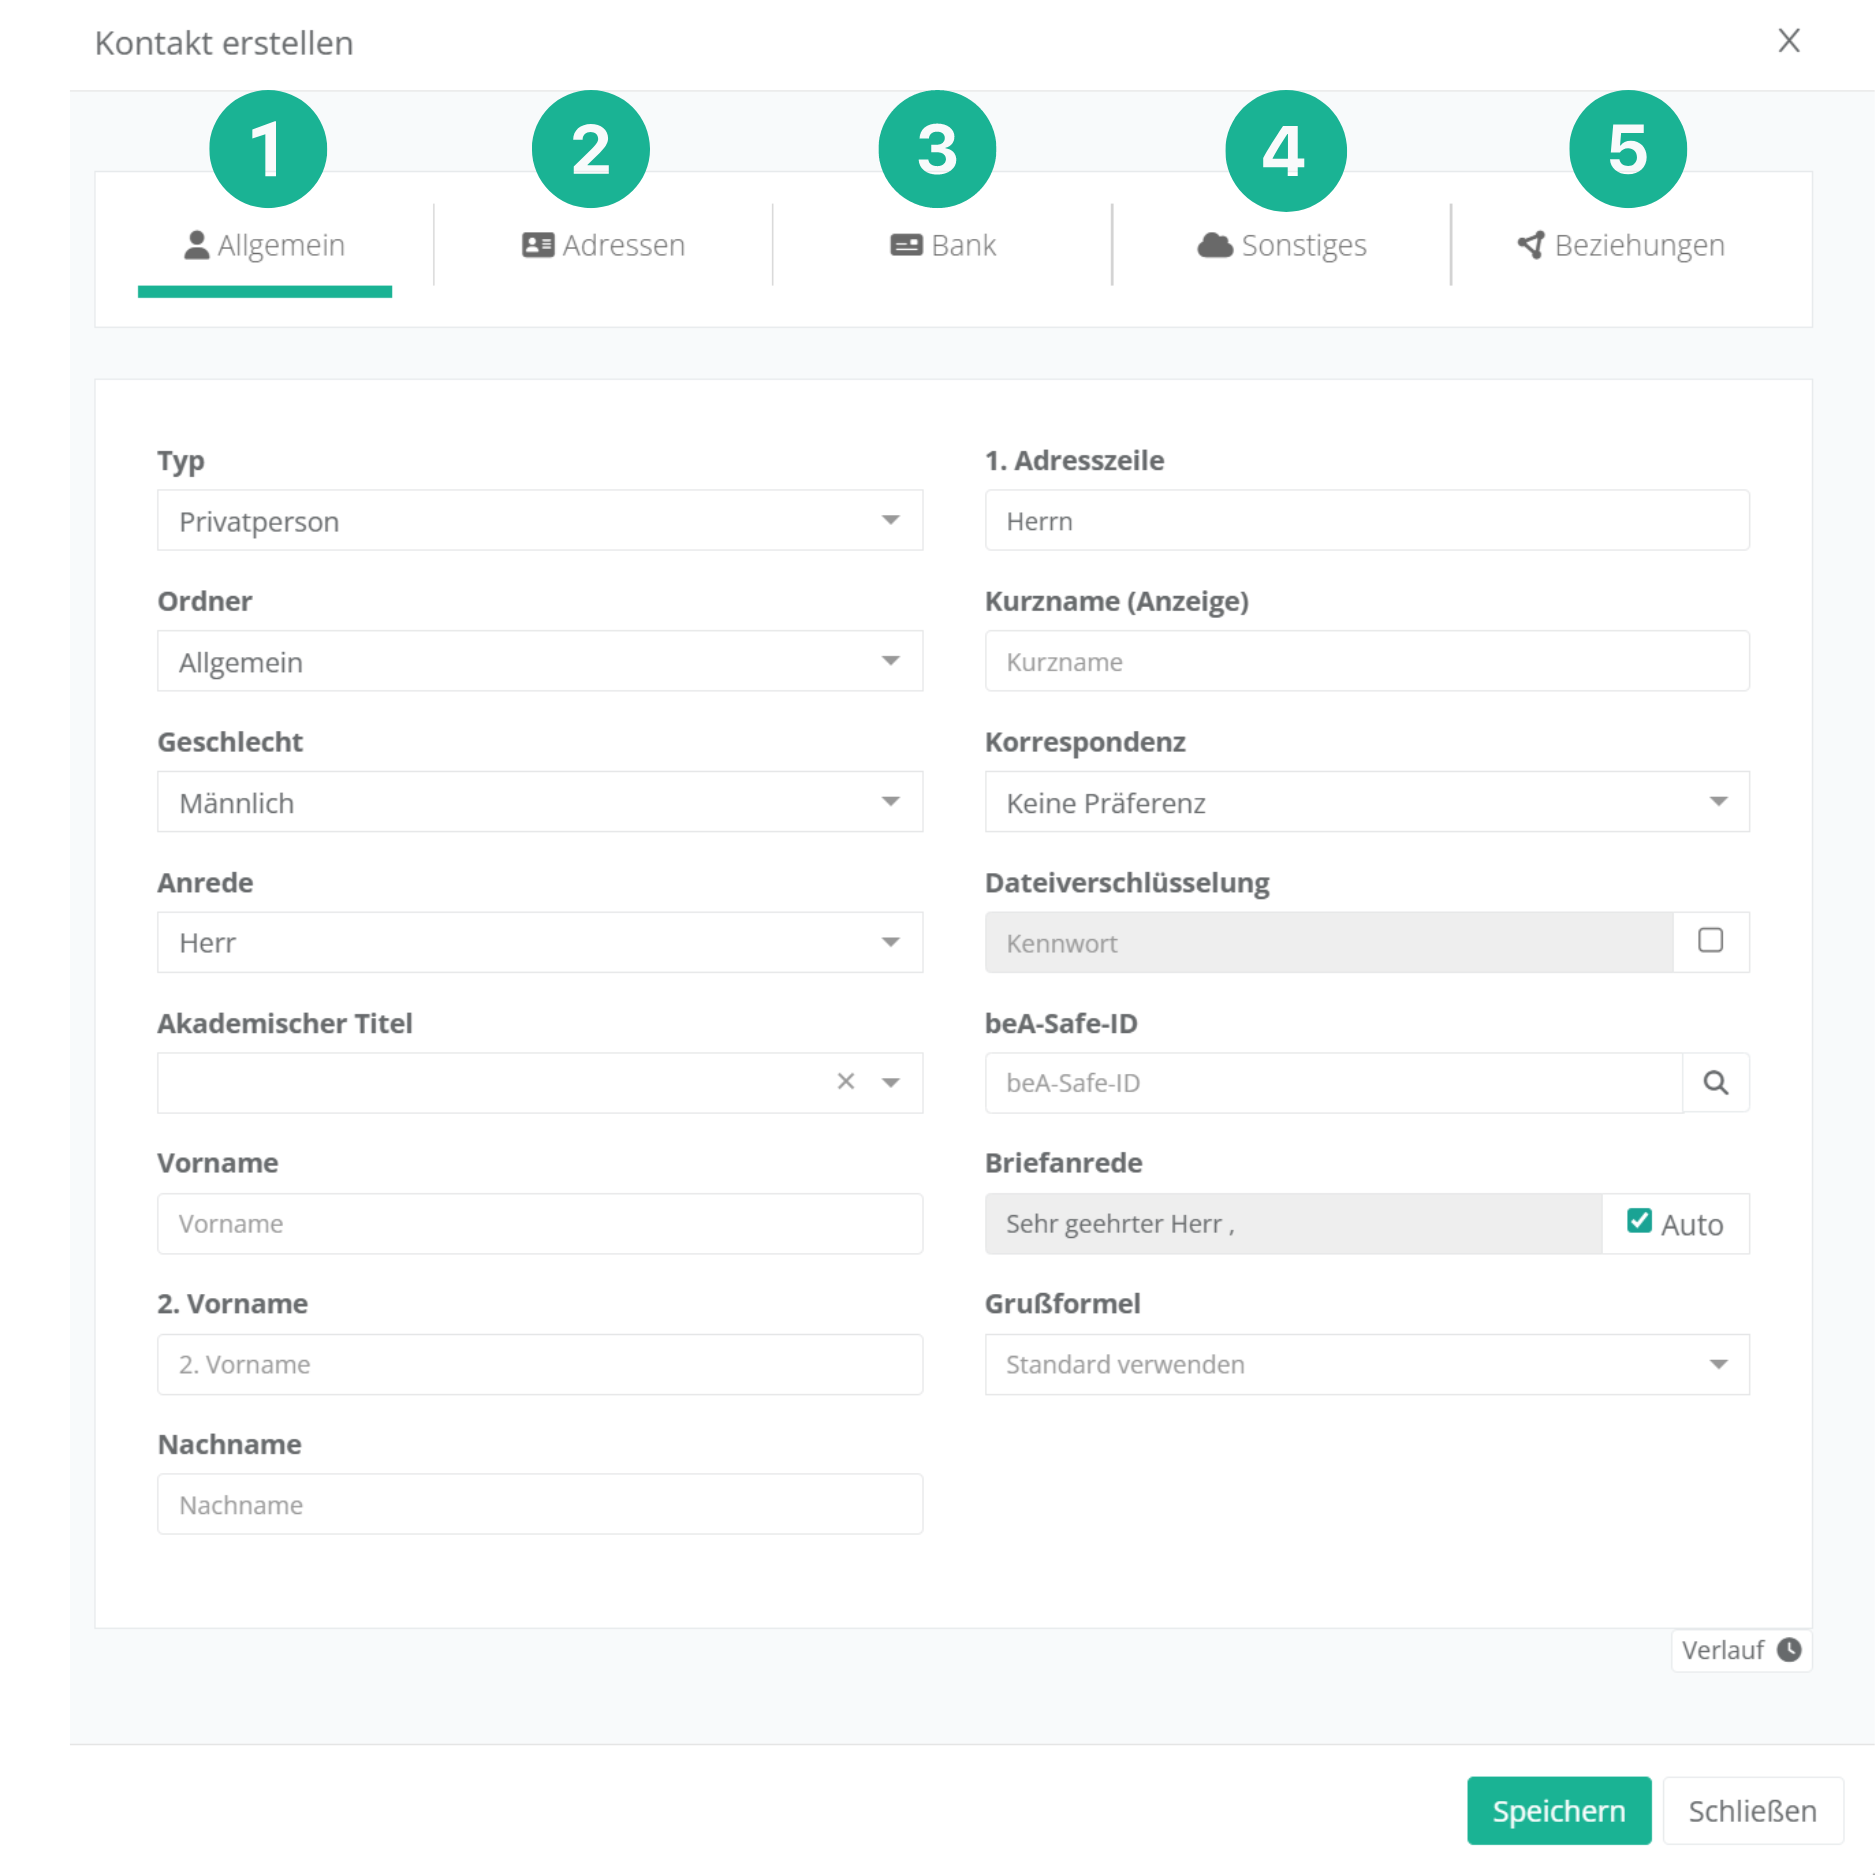Image resolution: width=1875 pixels, height=1875 pixels.
Task: Click the credit card icon for Bank
Action: click(x=906, y=245)
